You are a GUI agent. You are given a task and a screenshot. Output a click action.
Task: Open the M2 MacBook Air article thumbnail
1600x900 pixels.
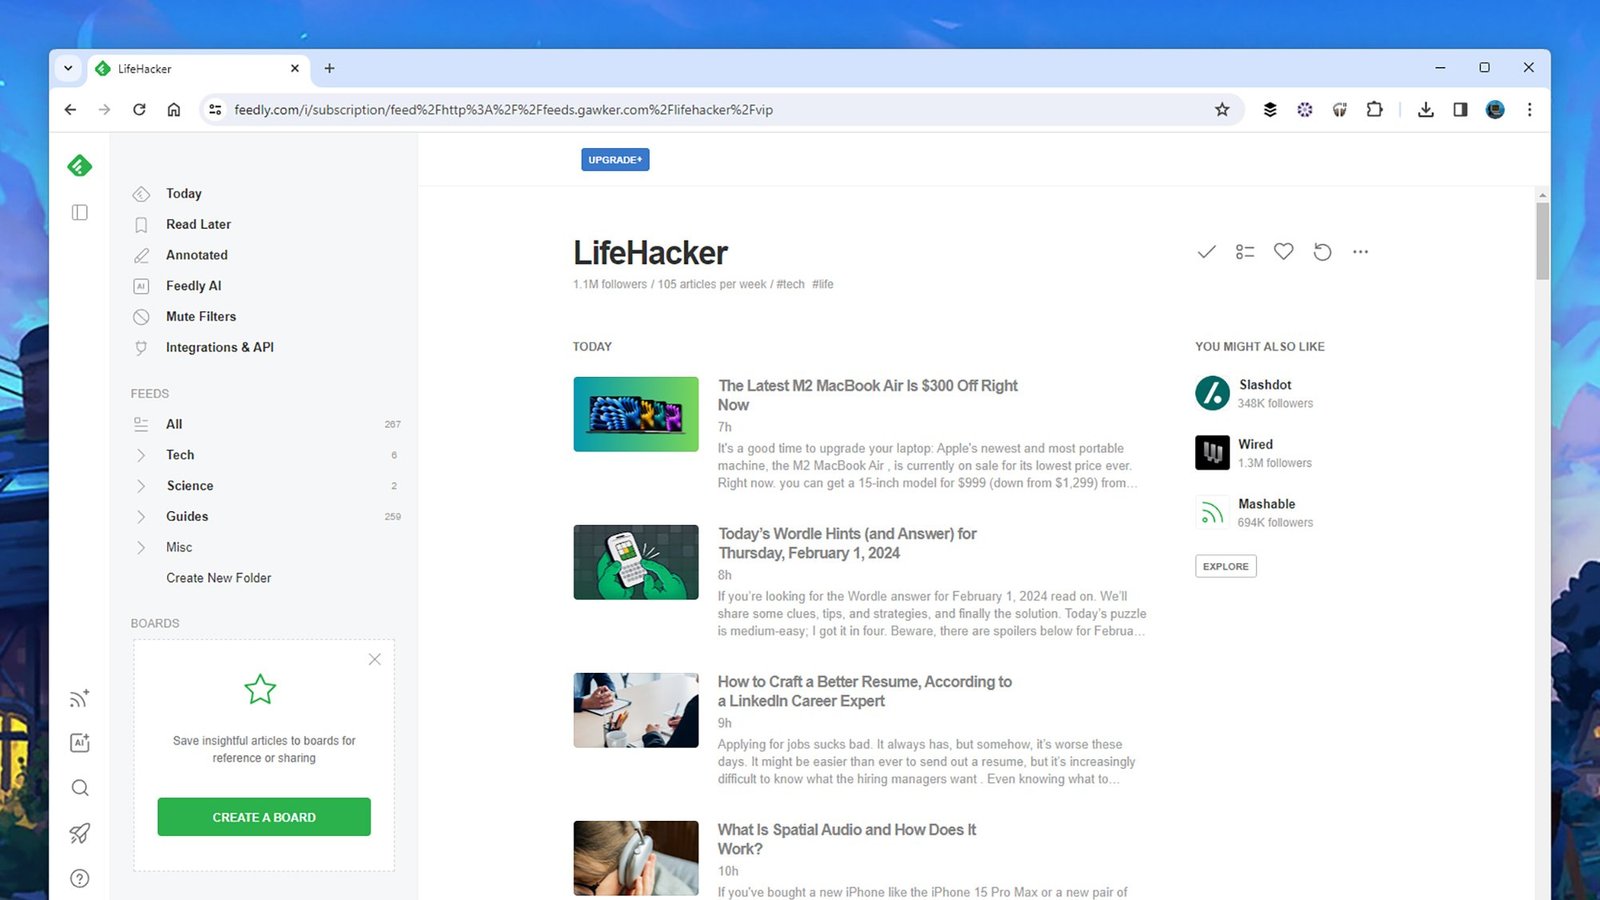point(636,414)
